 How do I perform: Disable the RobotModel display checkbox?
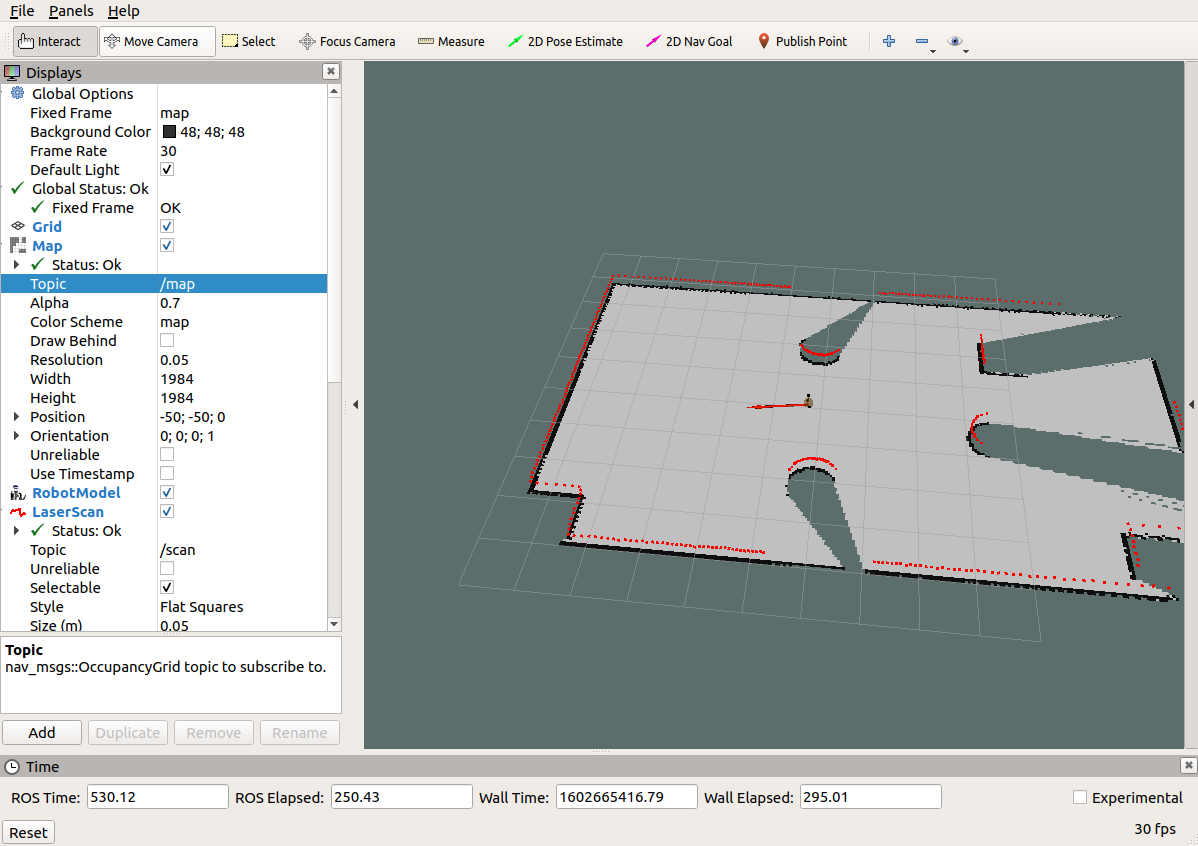click(167, 493)
